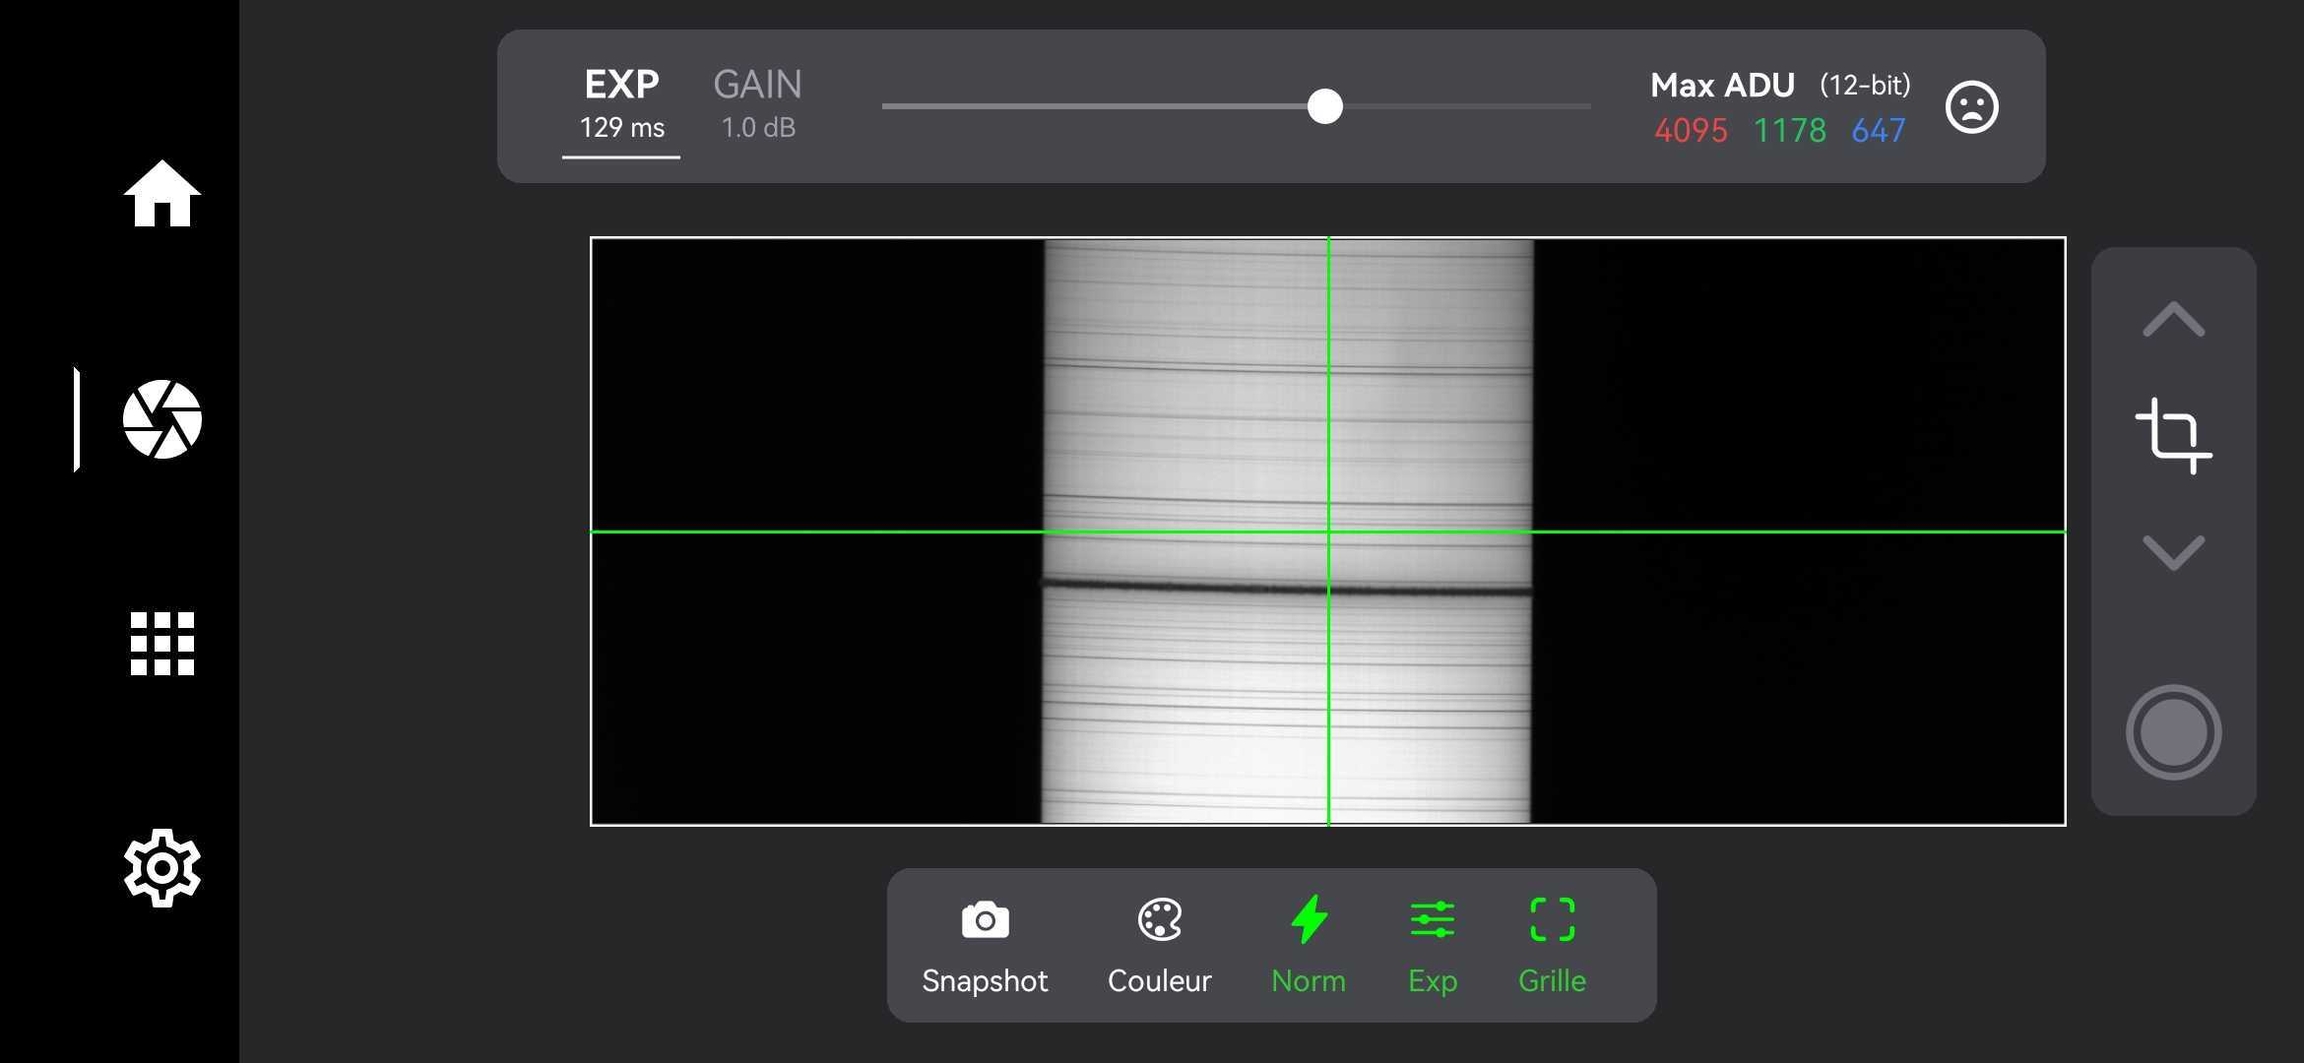Open the settings gear
Image resolution: width=2304 pixels, height=1063 pixels.
[x=162, y=867]
